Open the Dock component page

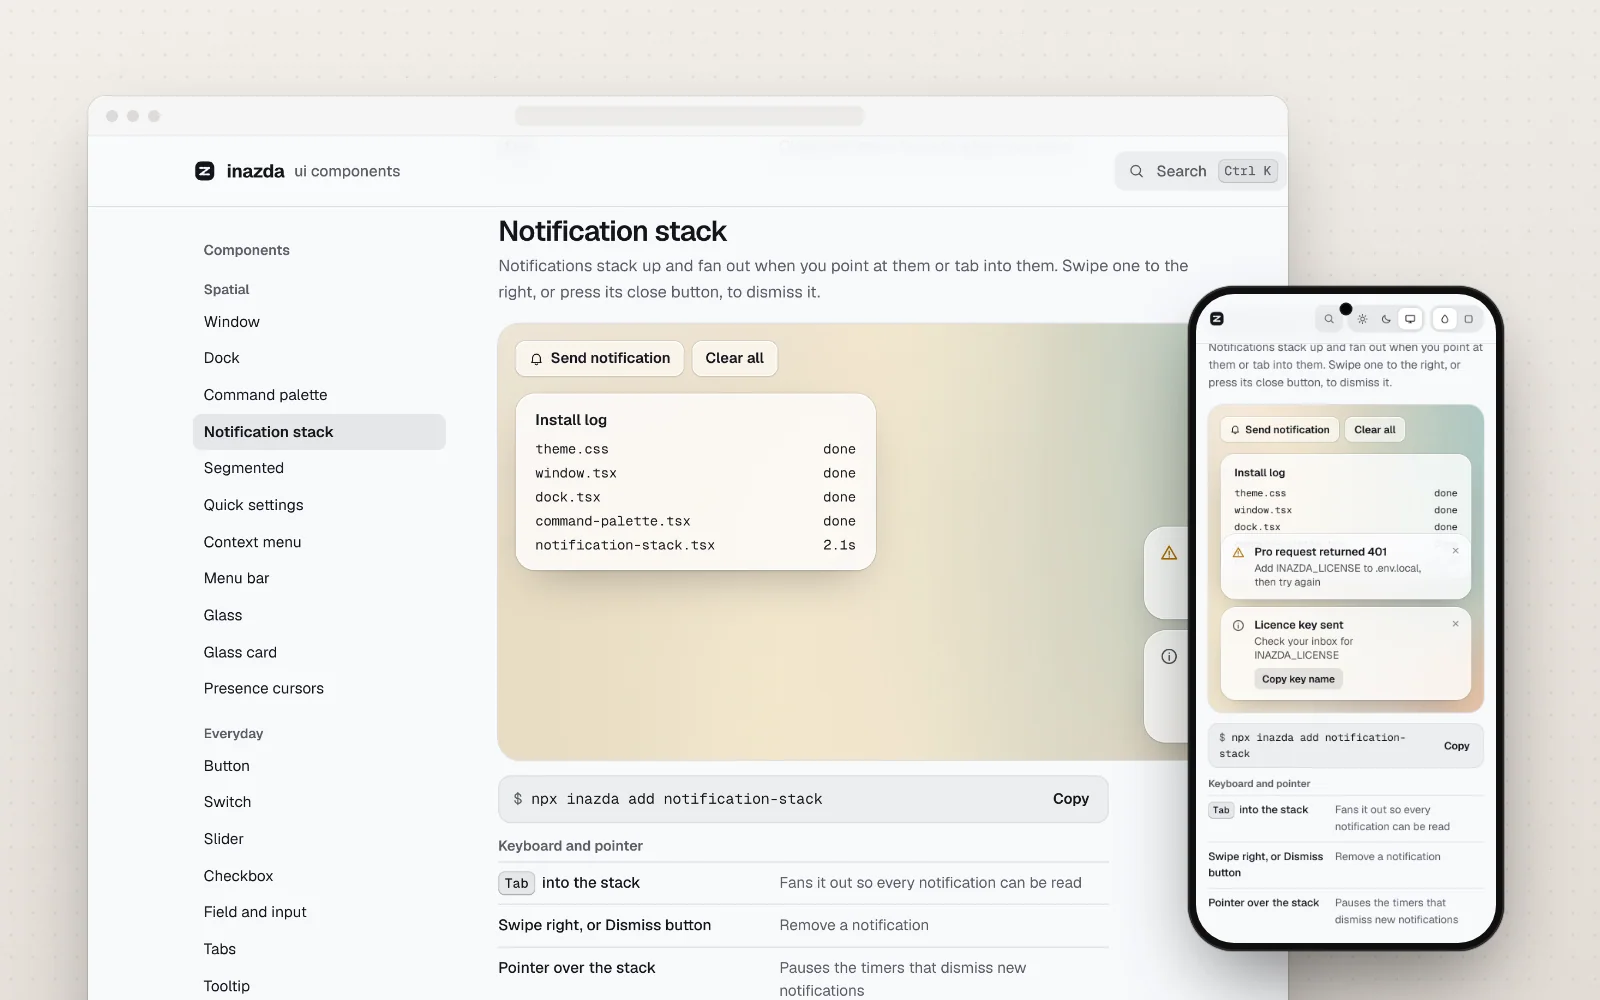(x=319, y=358)
